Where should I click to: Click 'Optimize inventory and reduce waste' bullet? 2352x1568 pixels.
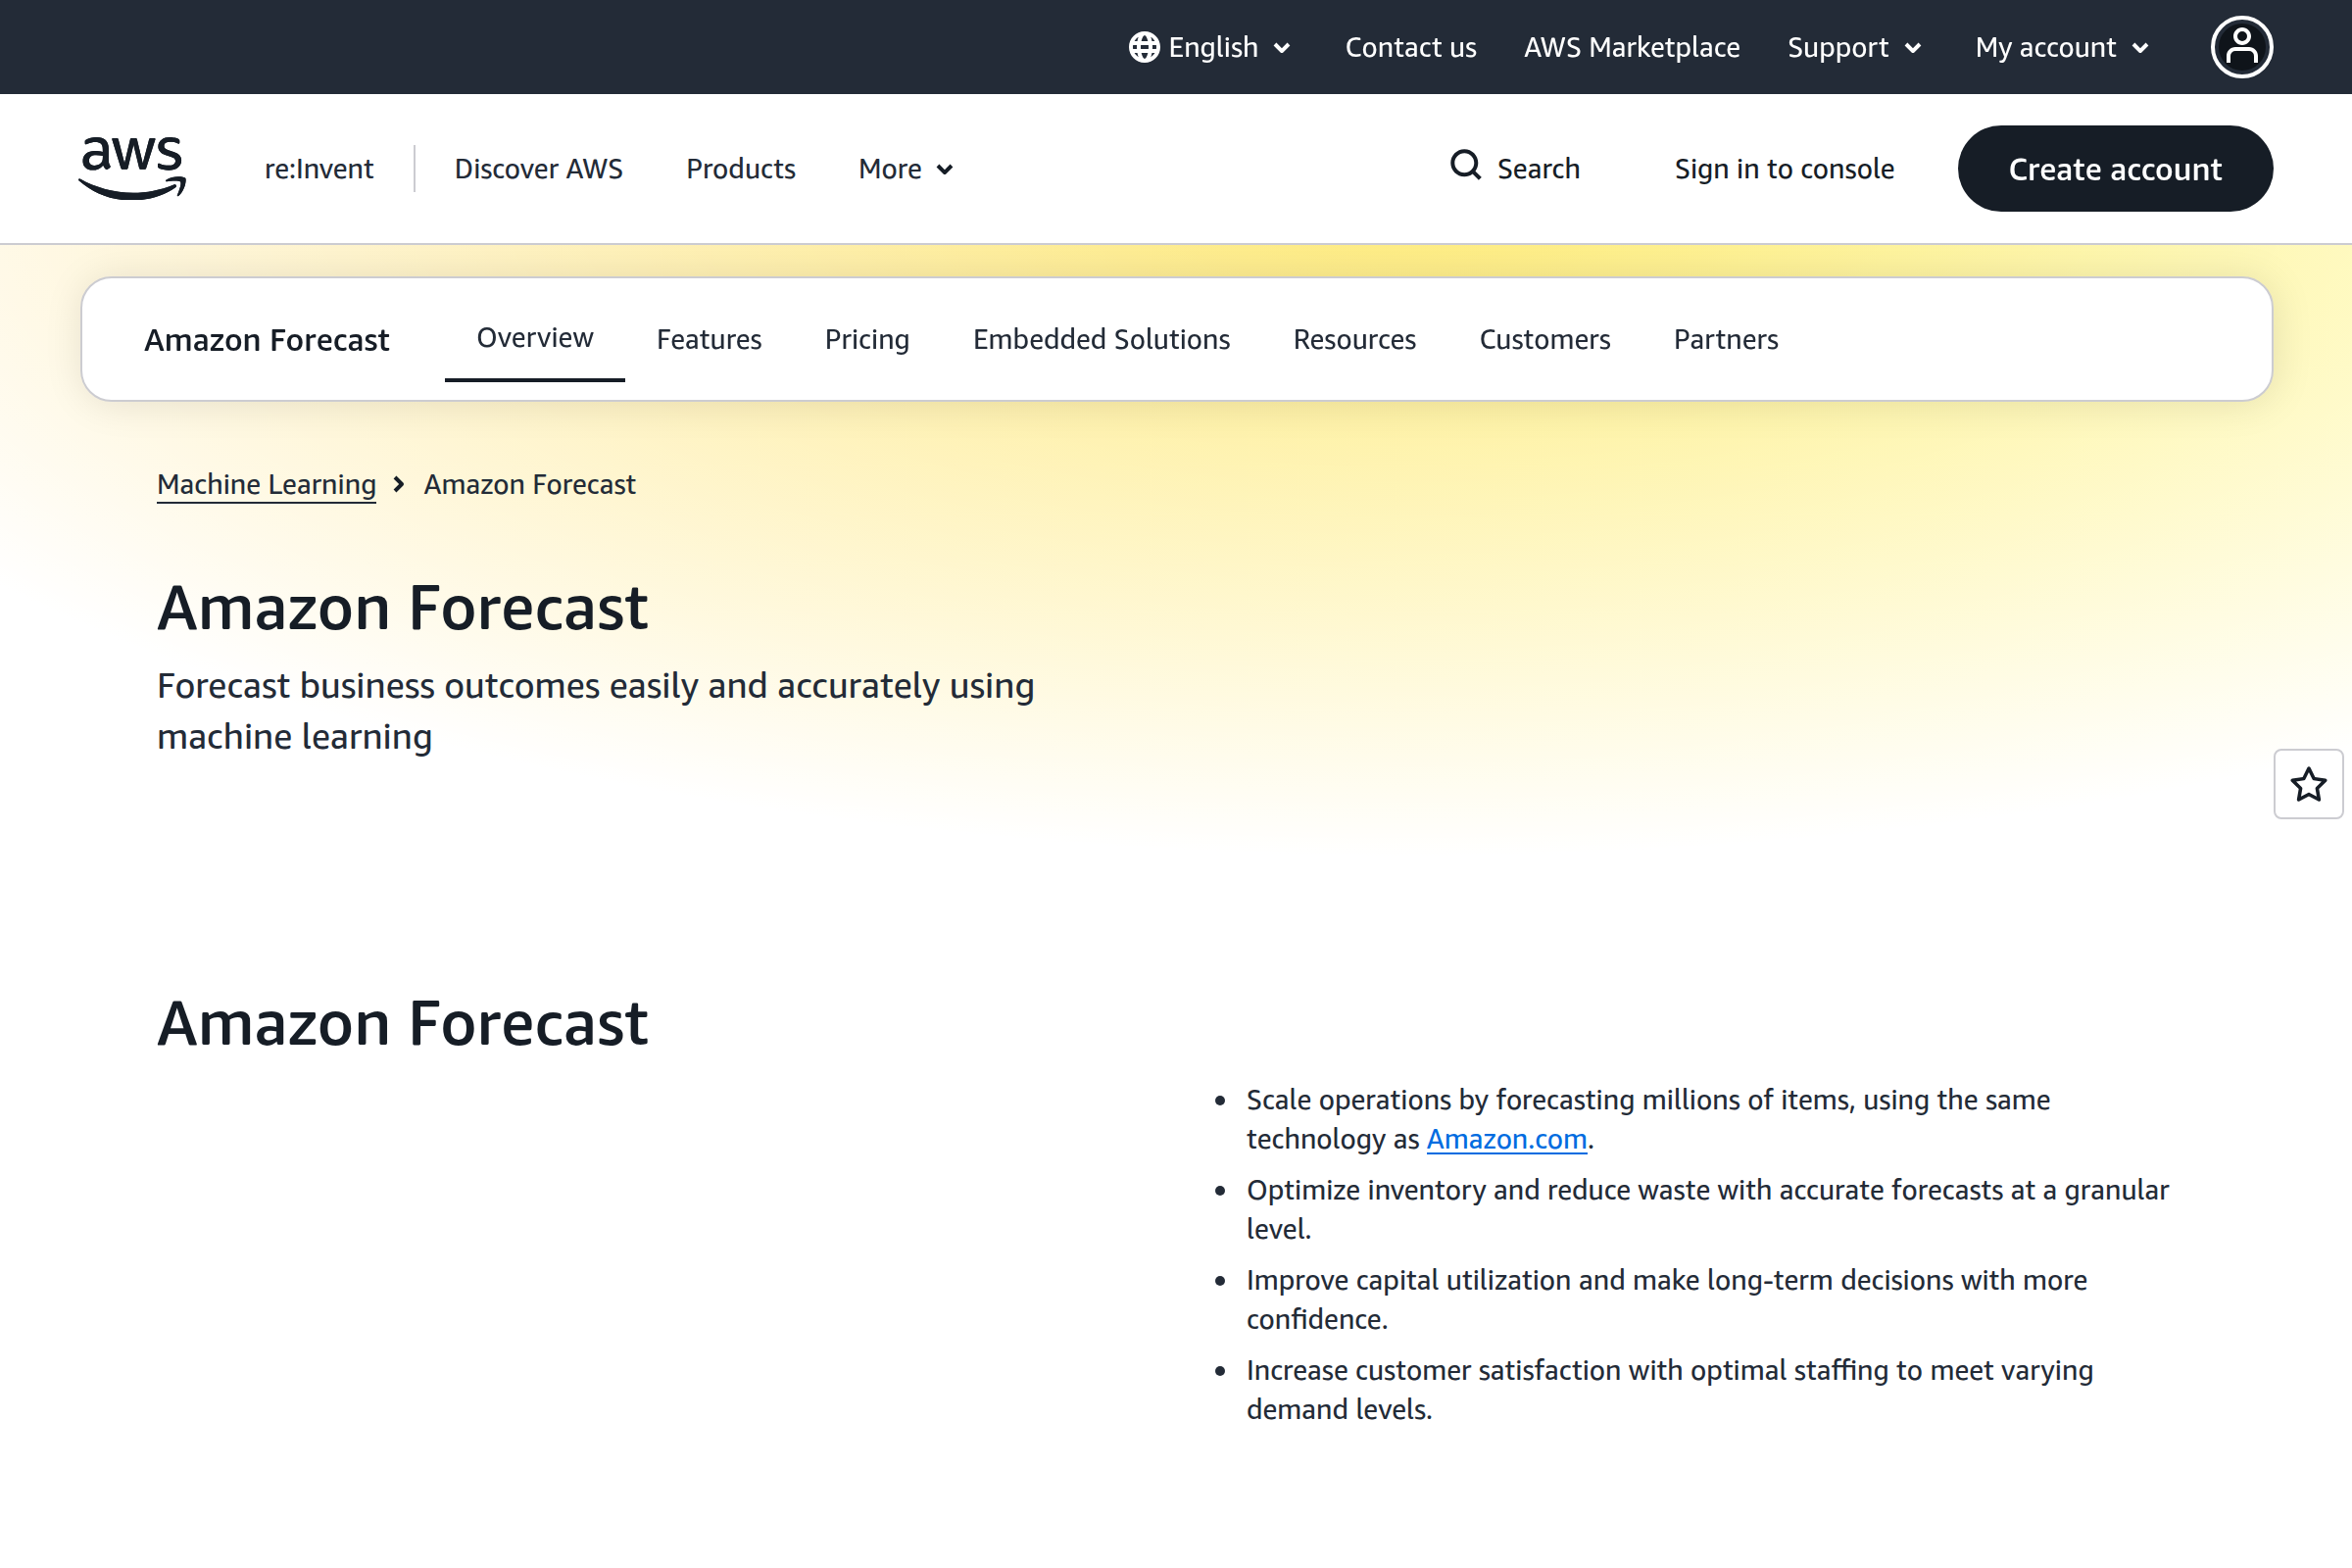coord(1708,1209)
